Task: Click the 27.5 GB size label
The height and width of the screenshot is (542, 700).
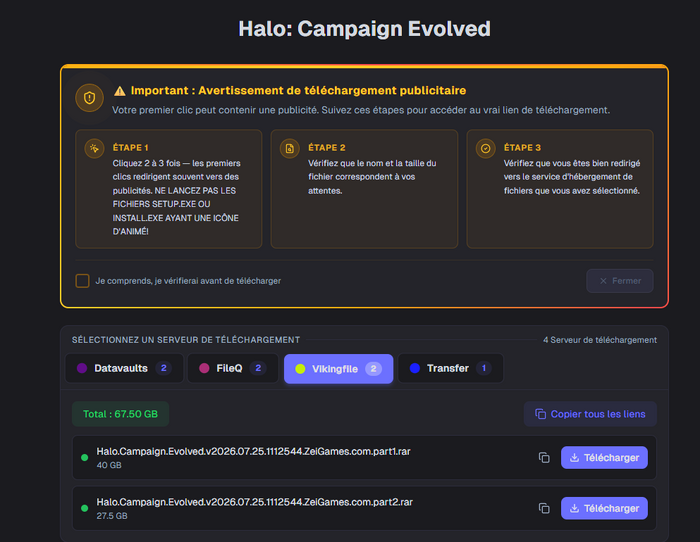Action: [x=112, y=516]
